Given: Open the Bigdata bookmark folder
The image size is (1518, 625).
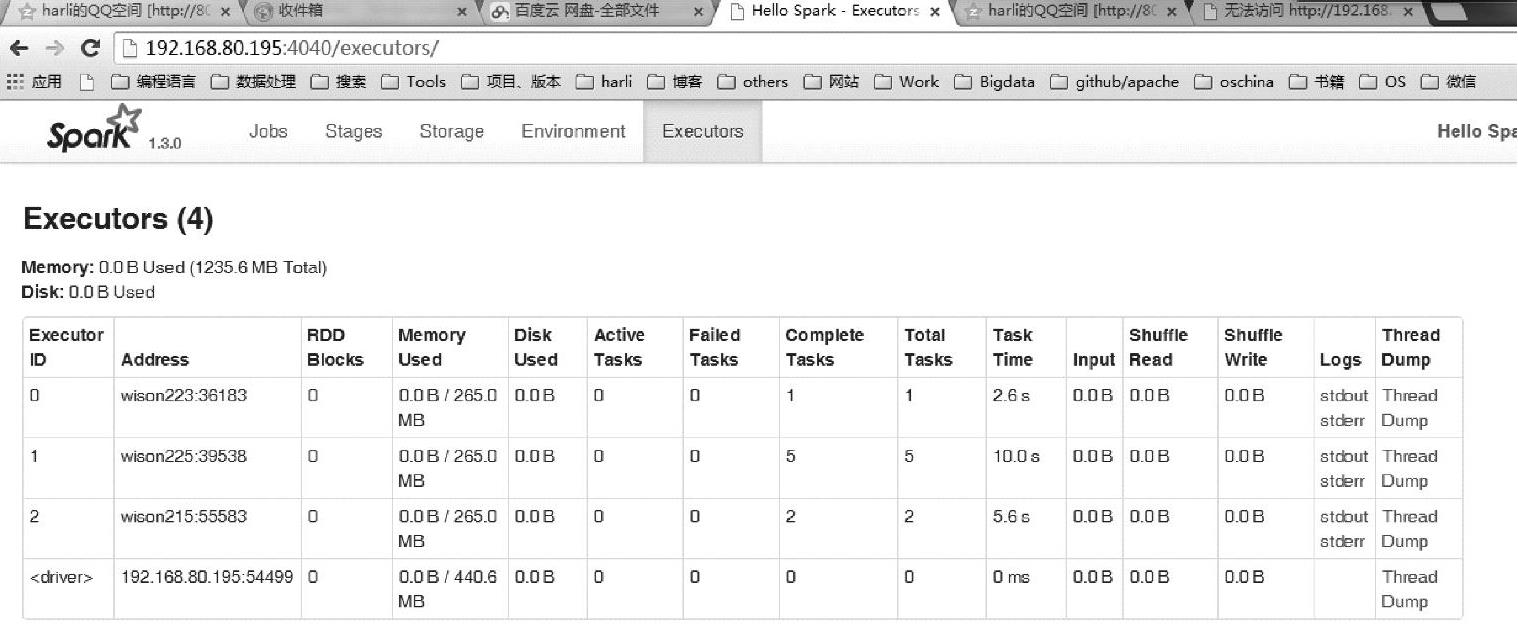Looking at the screenshot, I should pyautogui.click(x=995, y=82).
